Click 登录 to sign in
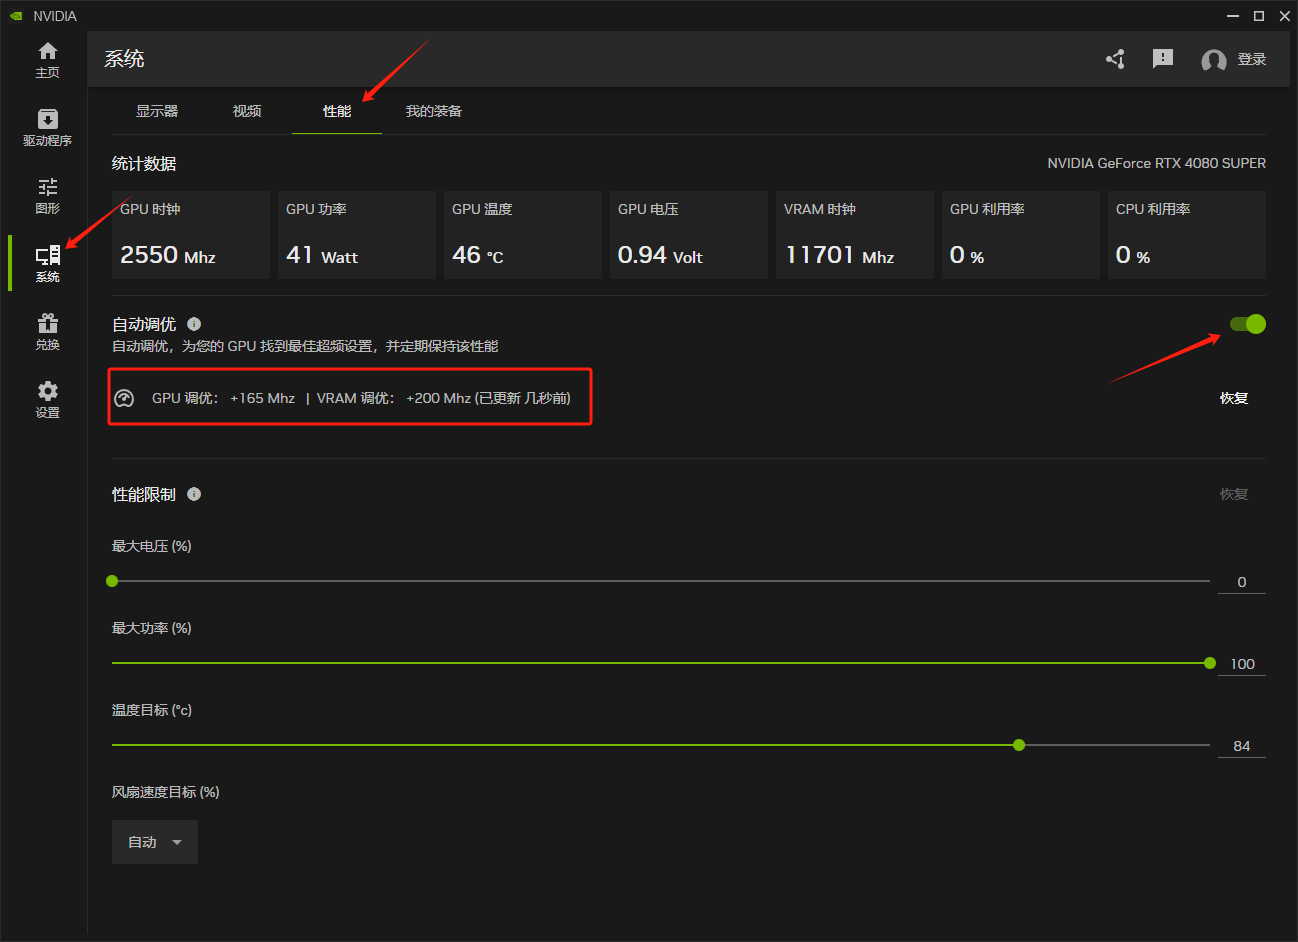The image size is (1298, 942). pyautogui.click(x=1251, y=60)
